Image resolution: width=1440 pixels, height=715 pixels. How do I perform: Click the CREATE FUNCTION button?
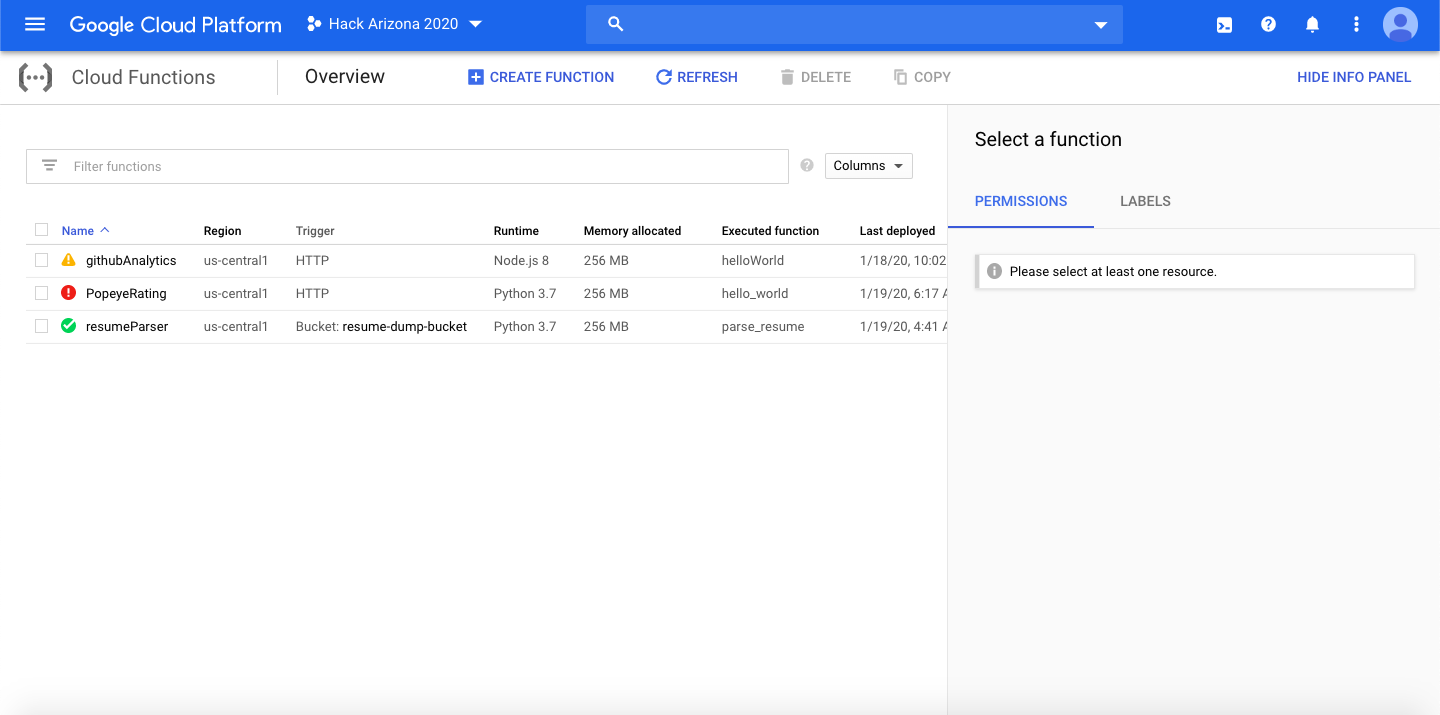click(541, 77)
